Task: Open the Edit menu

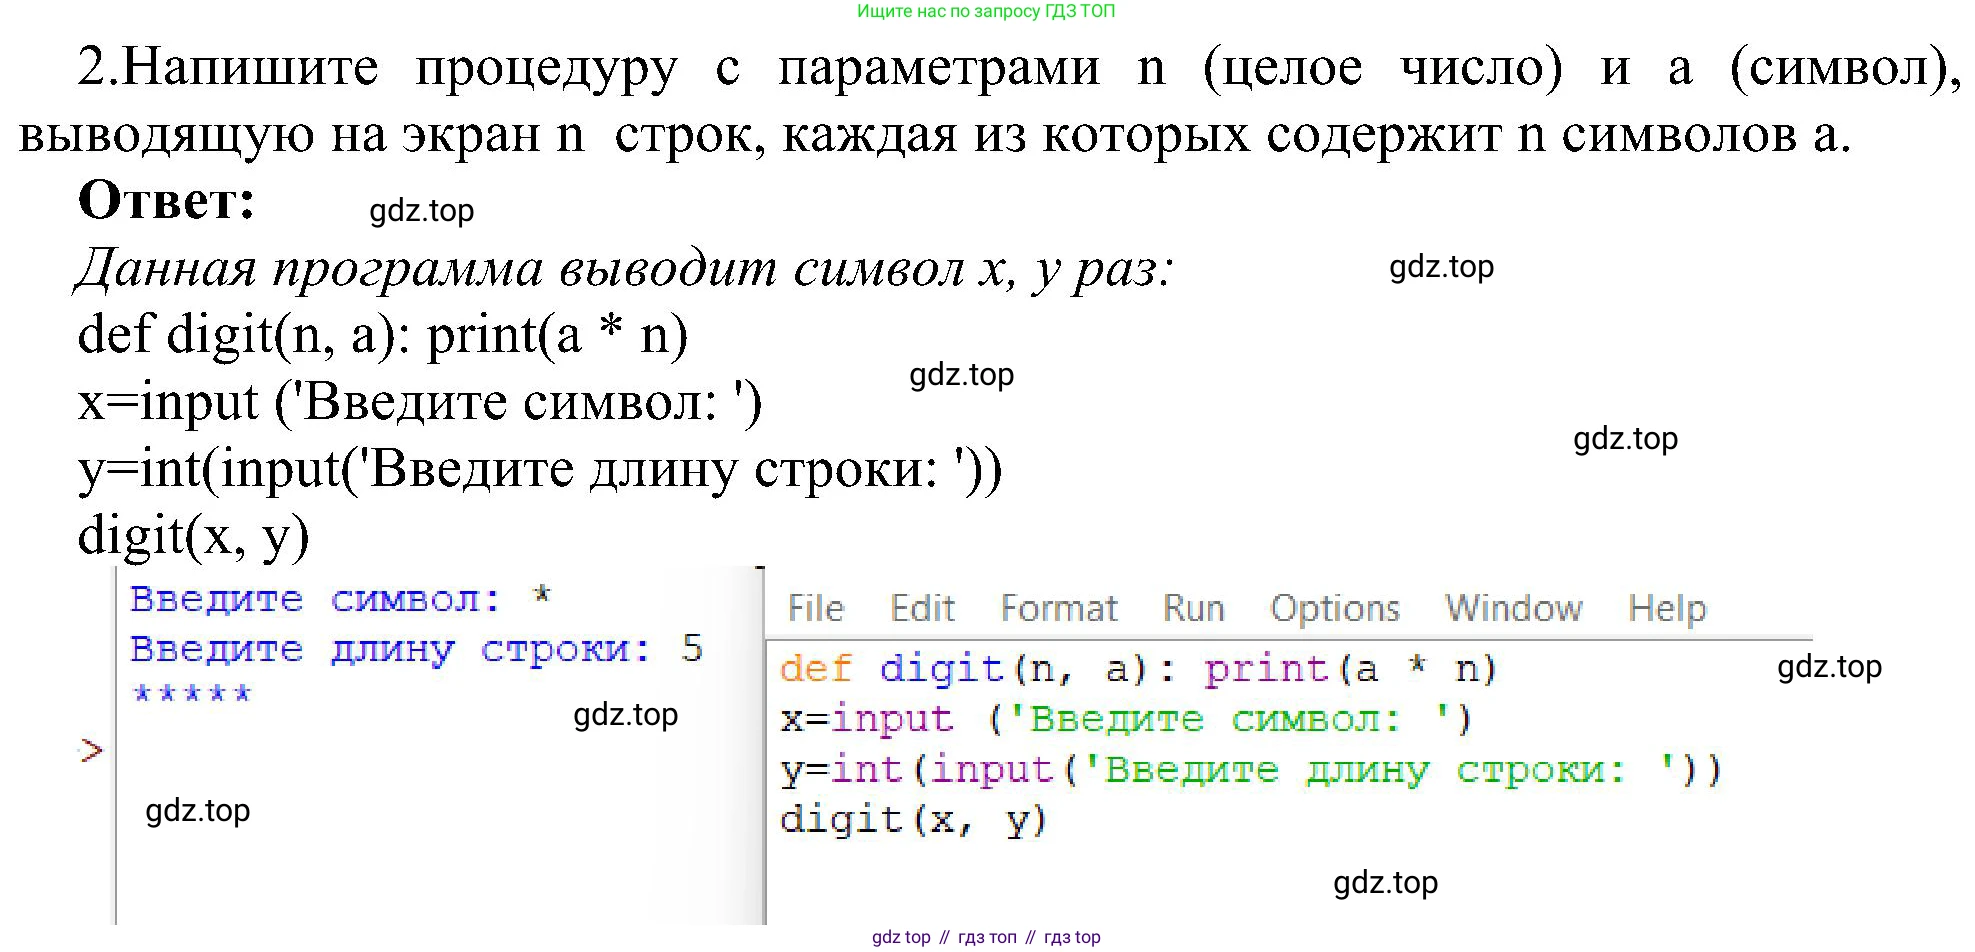Action: (922, 608)
